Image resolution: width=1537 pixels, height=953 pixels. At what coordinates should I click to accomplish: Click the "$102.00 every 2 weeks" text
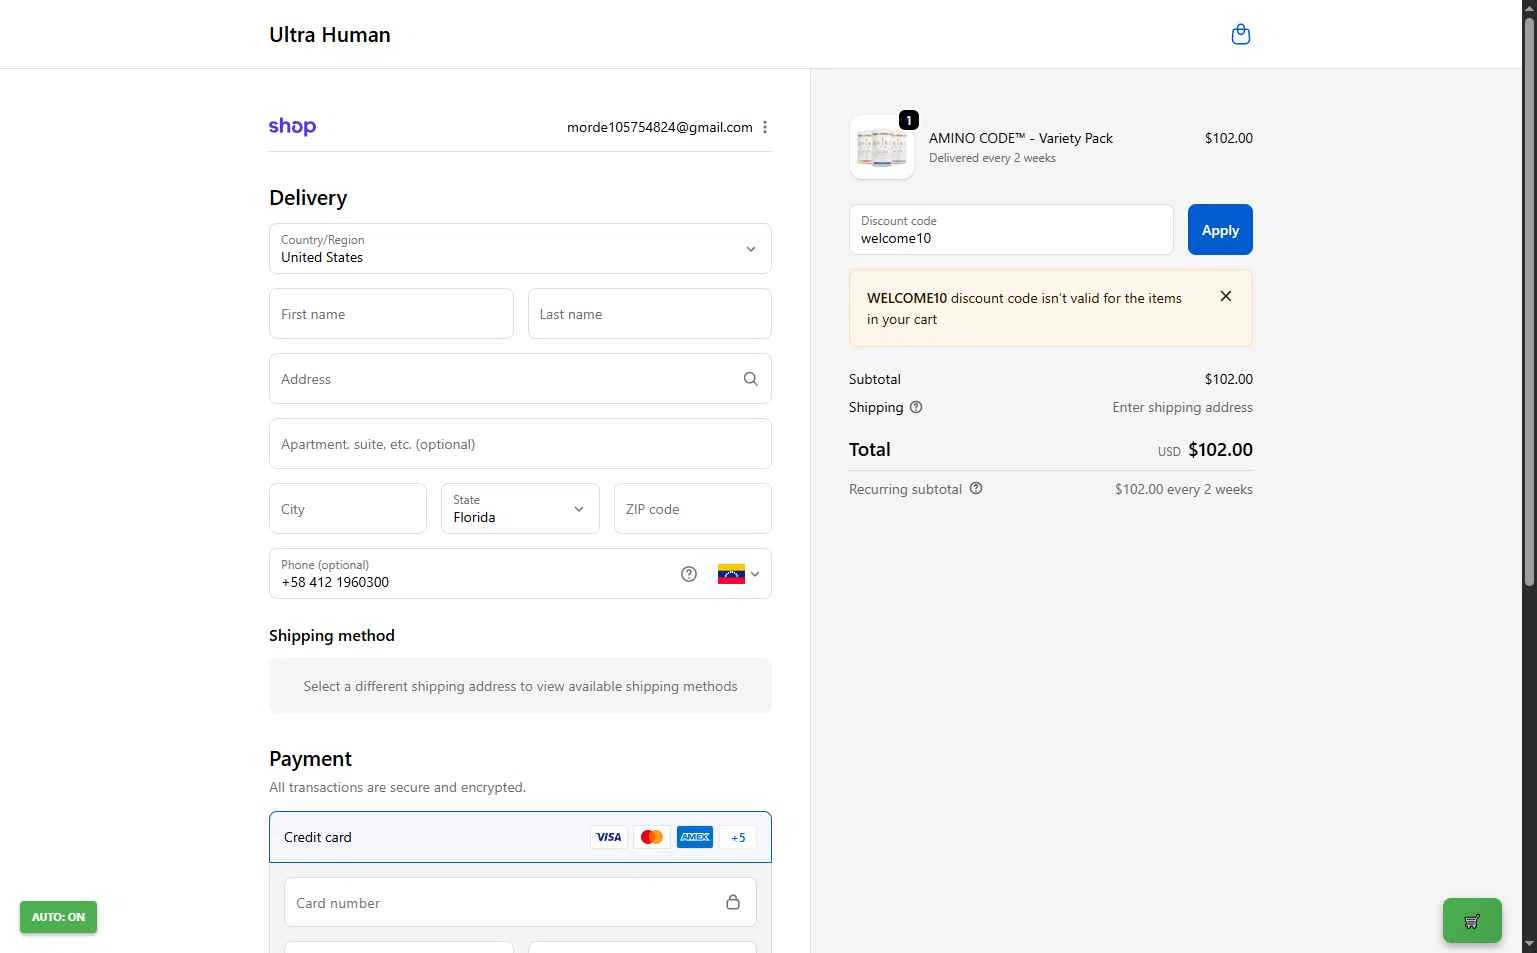(x=1184, y=489)
